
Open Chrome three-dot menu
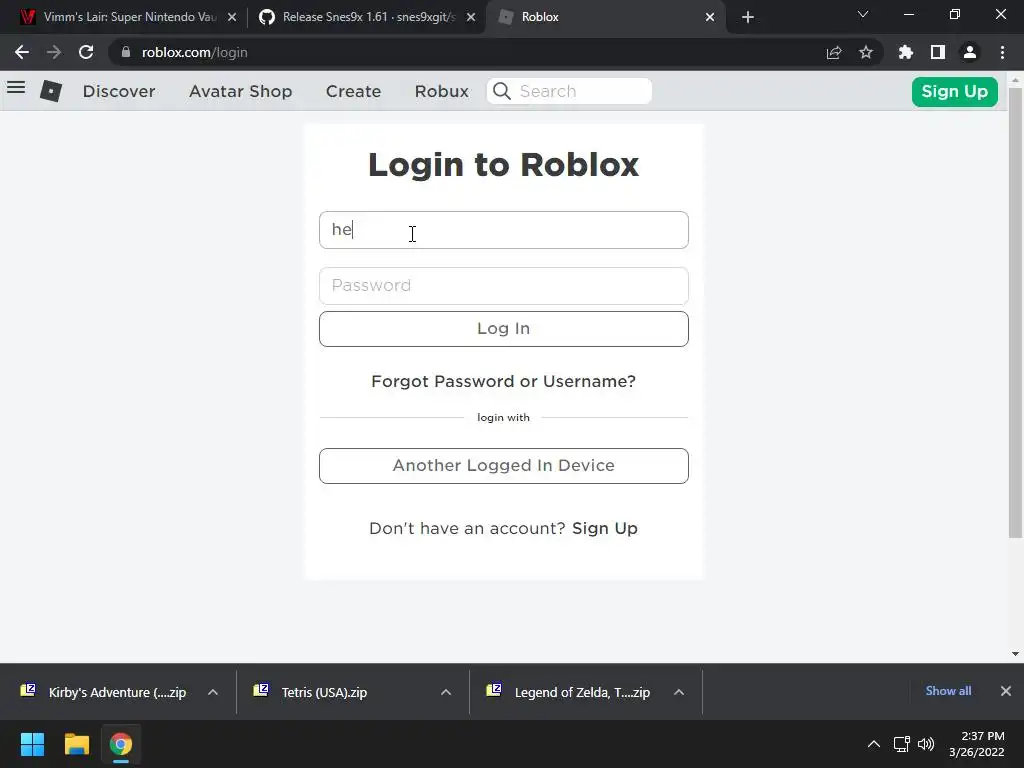[x=1002, y=52]
